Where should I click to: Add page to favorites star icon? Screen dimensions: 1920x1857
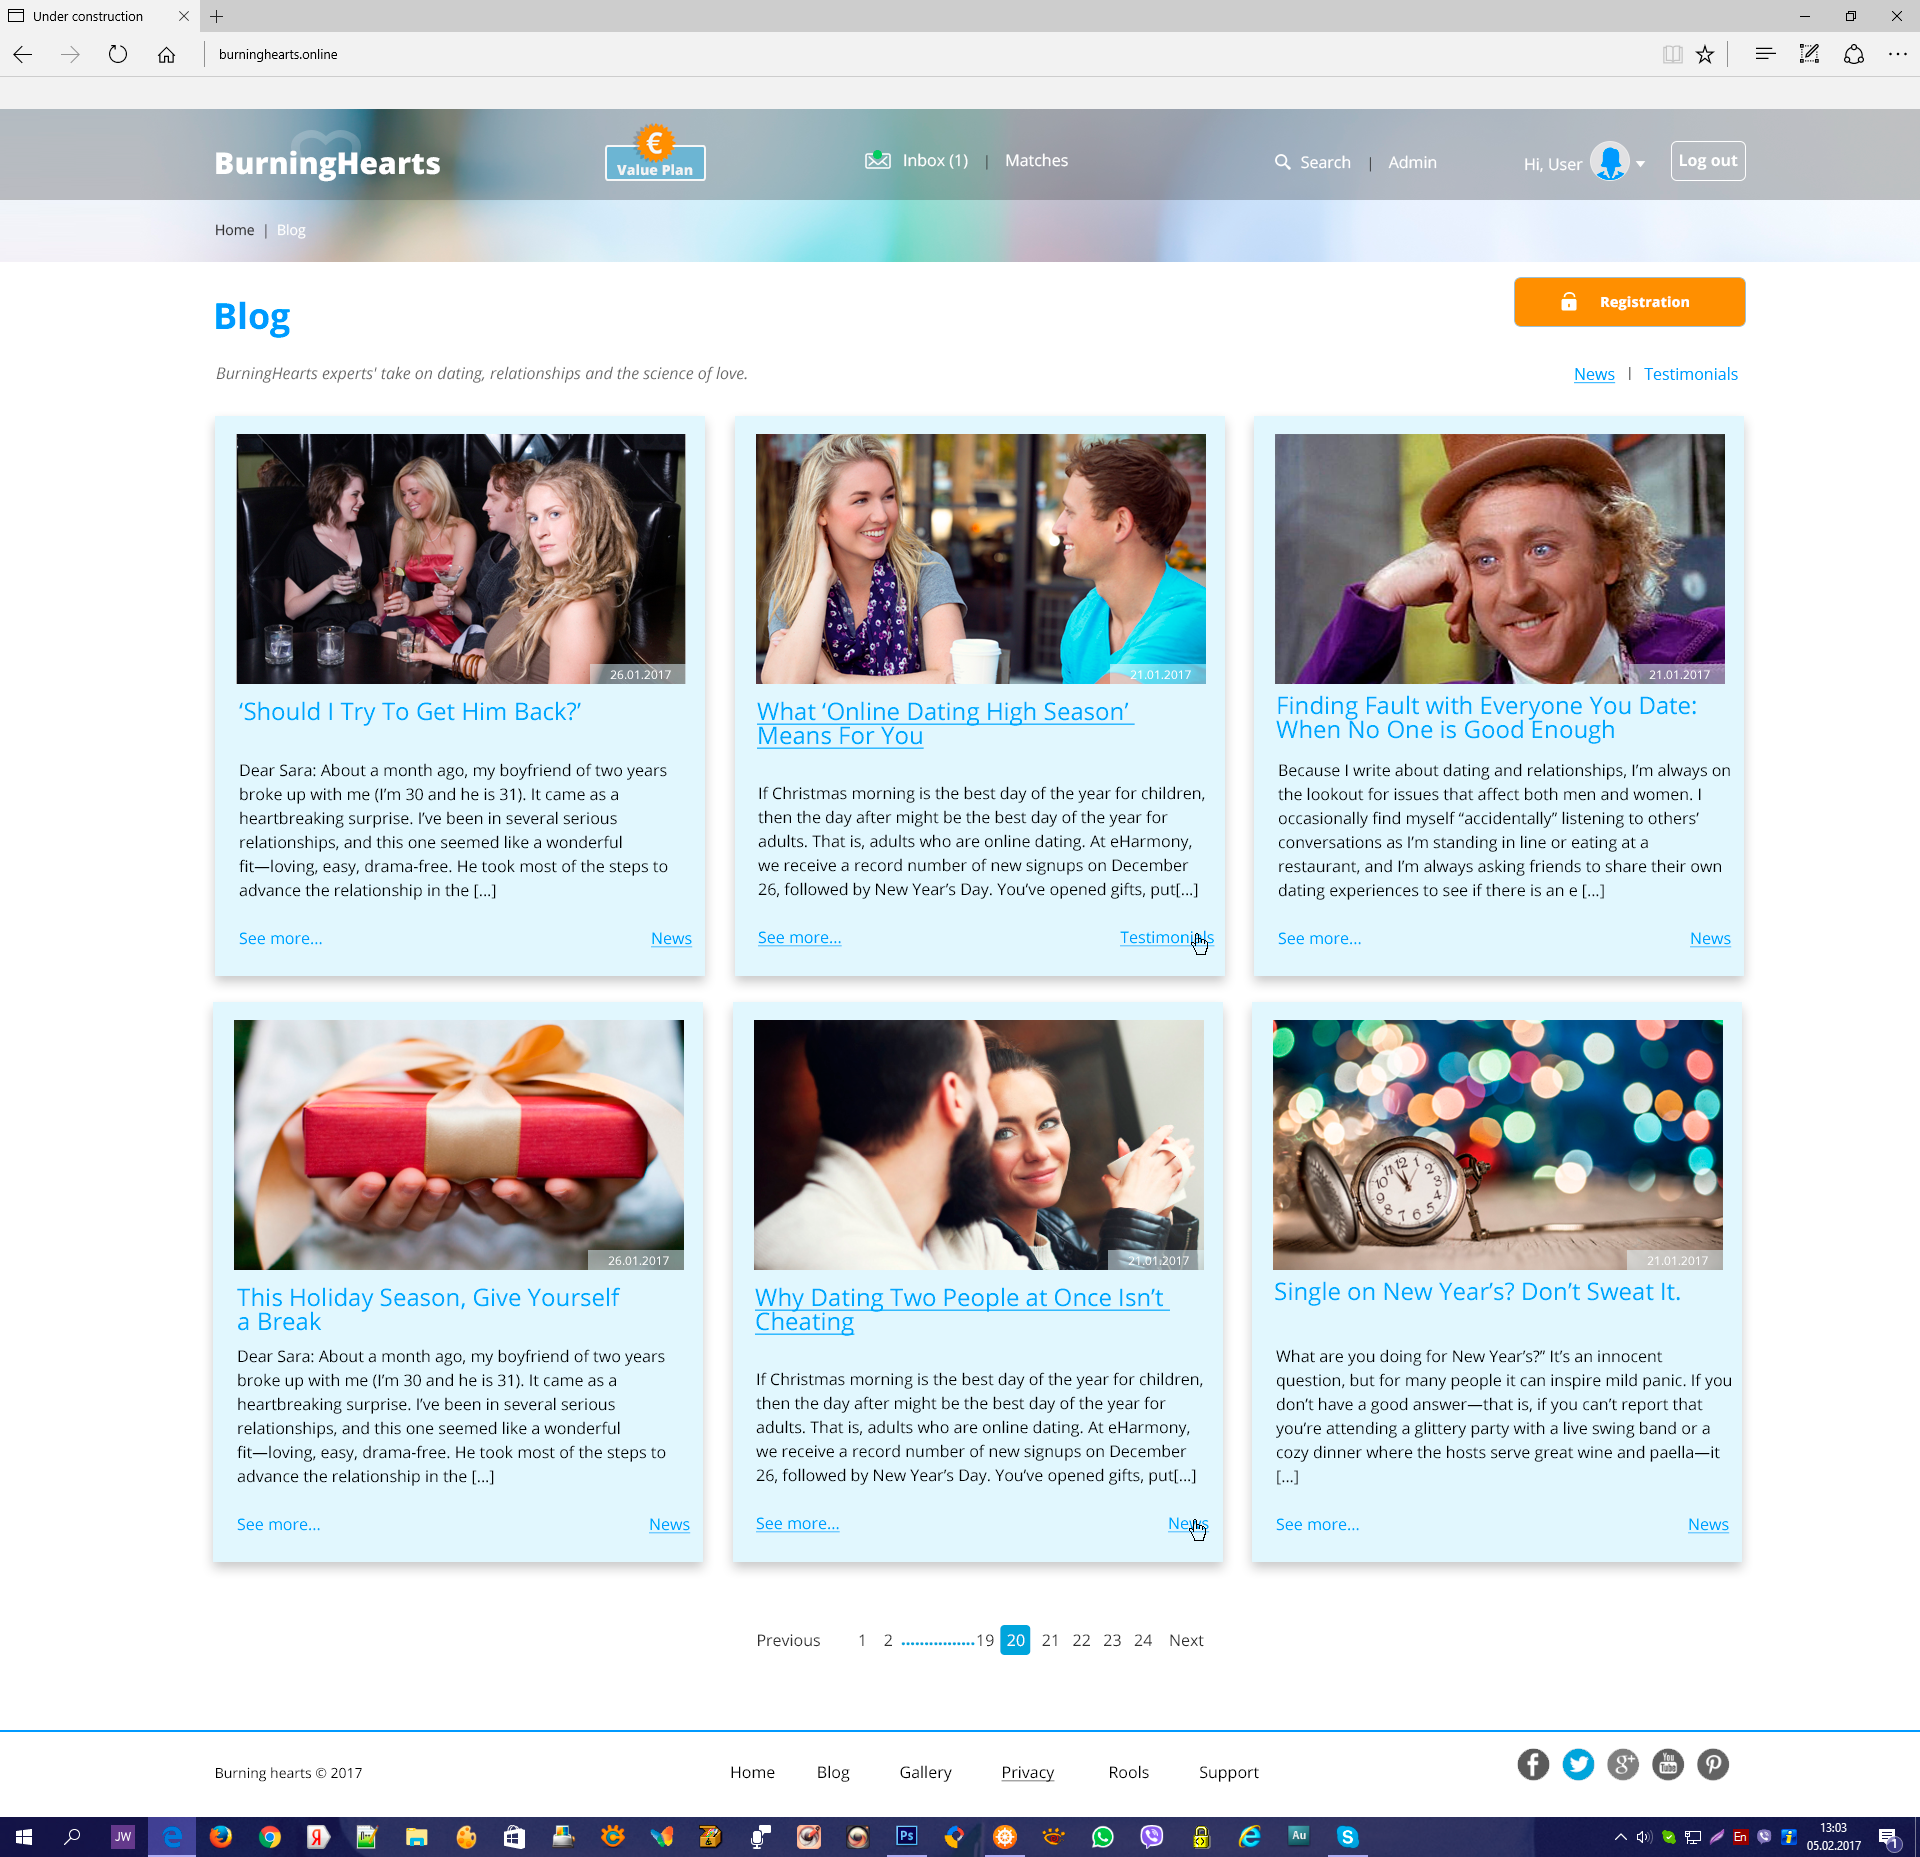[1705, 54]
